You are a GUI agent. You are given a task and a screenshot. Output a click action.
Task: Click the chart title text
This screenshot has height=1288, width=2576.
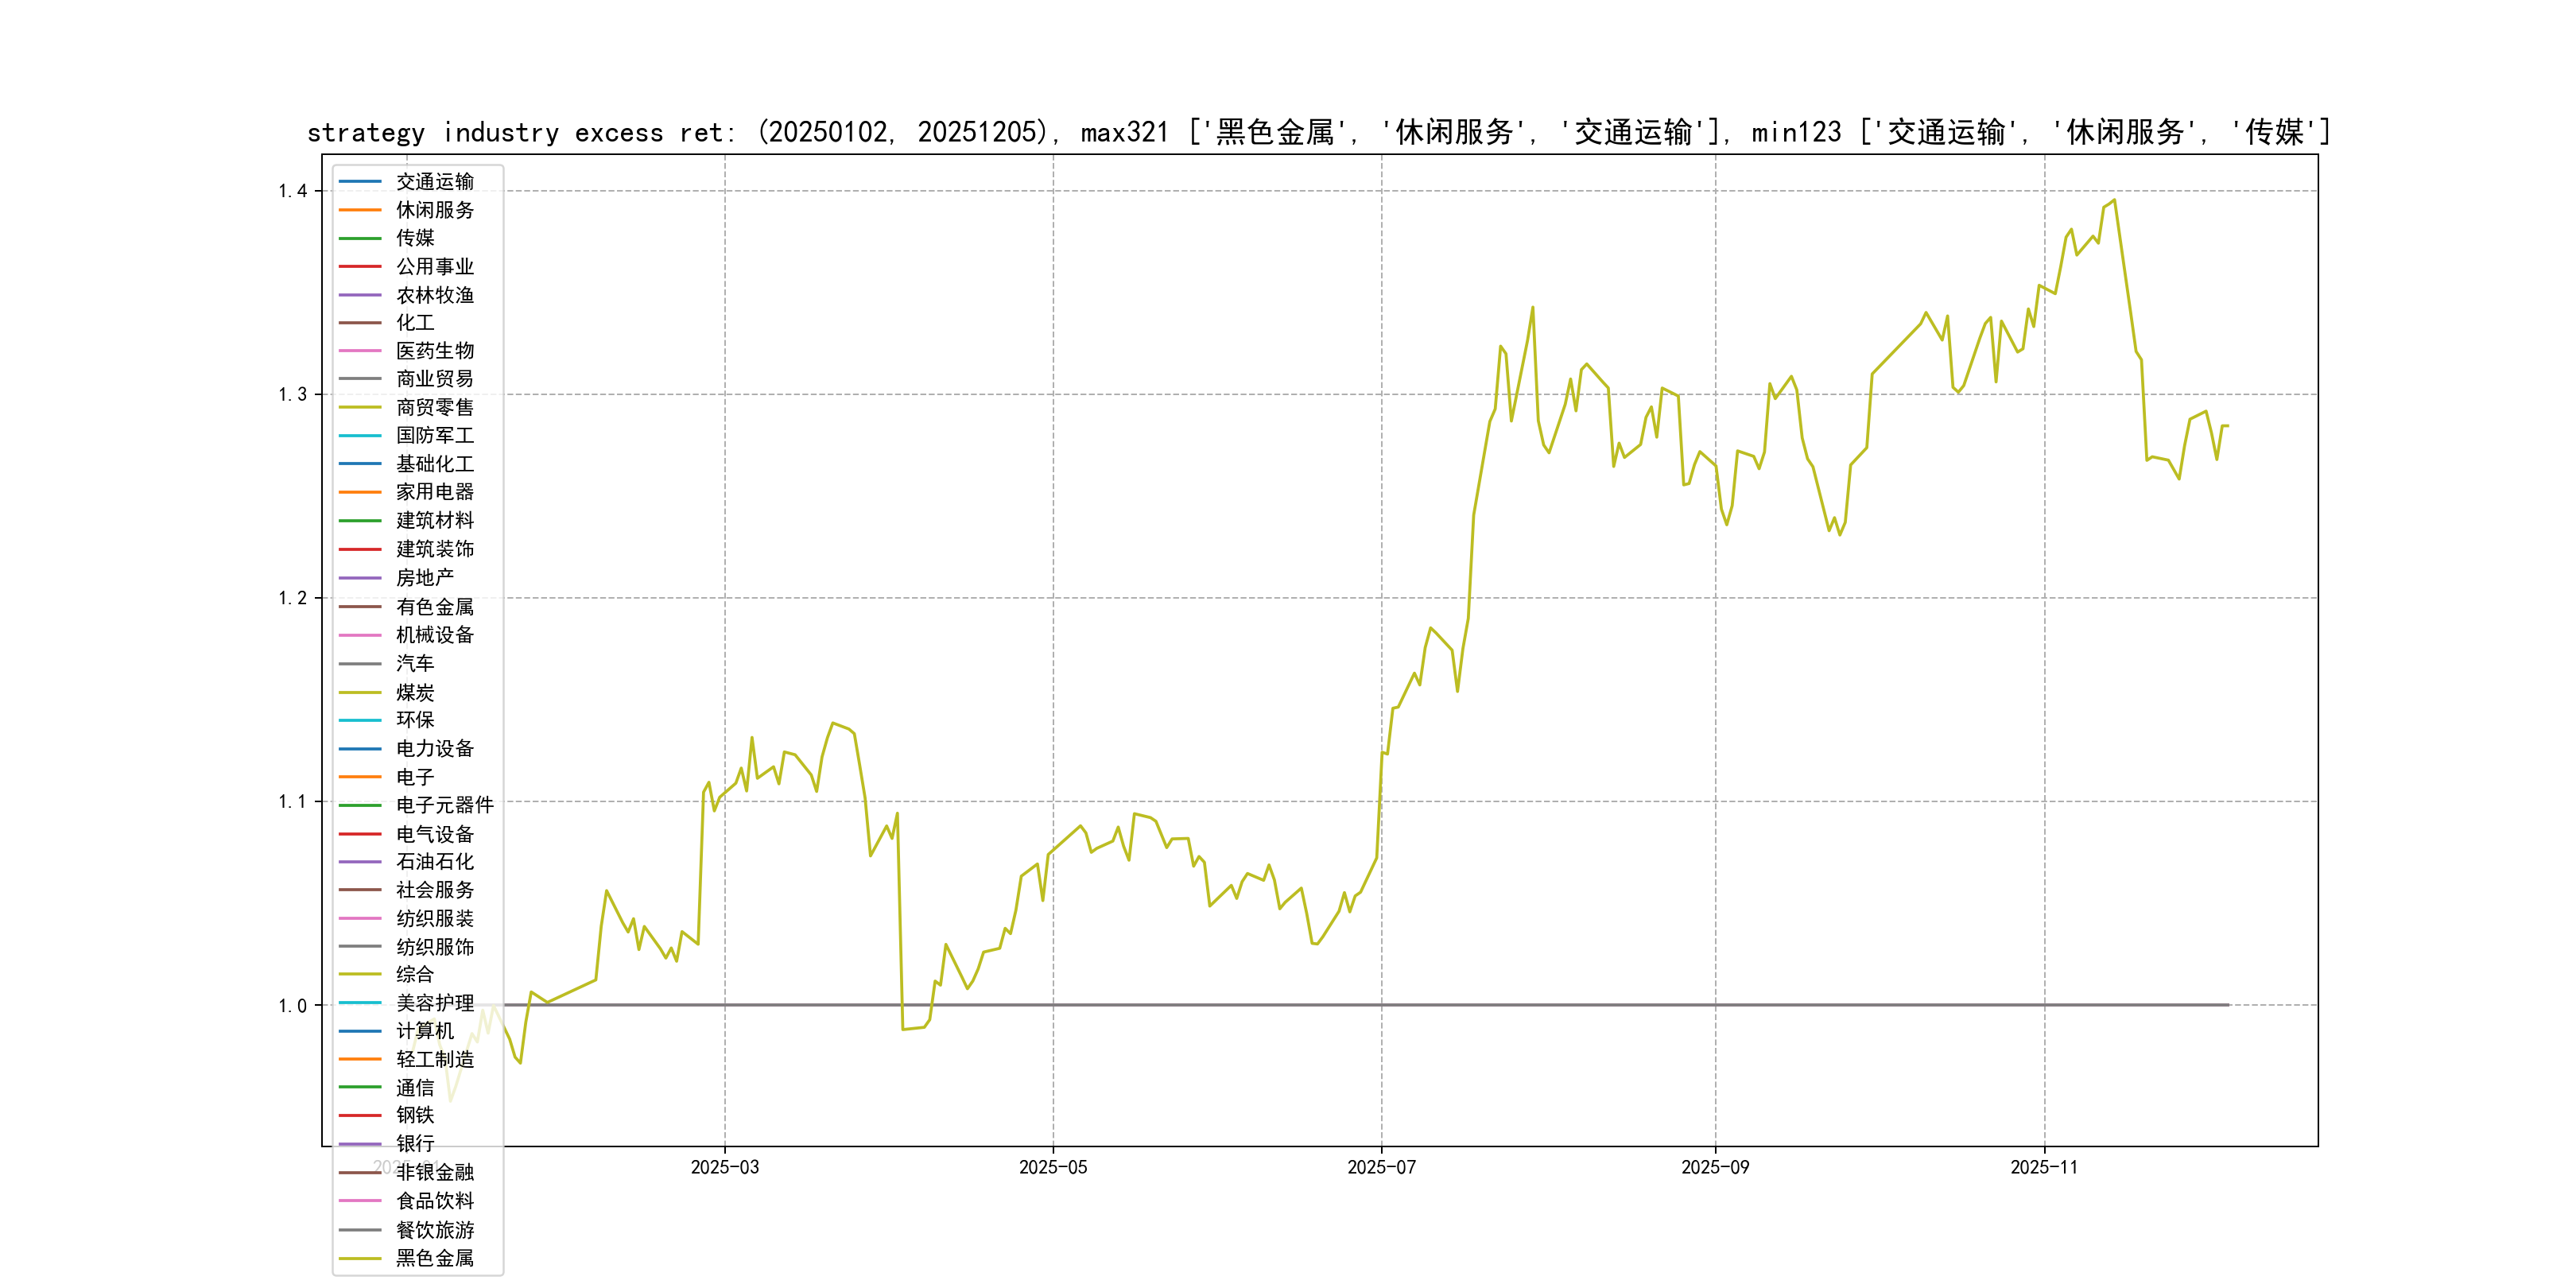click(1318, 132)
